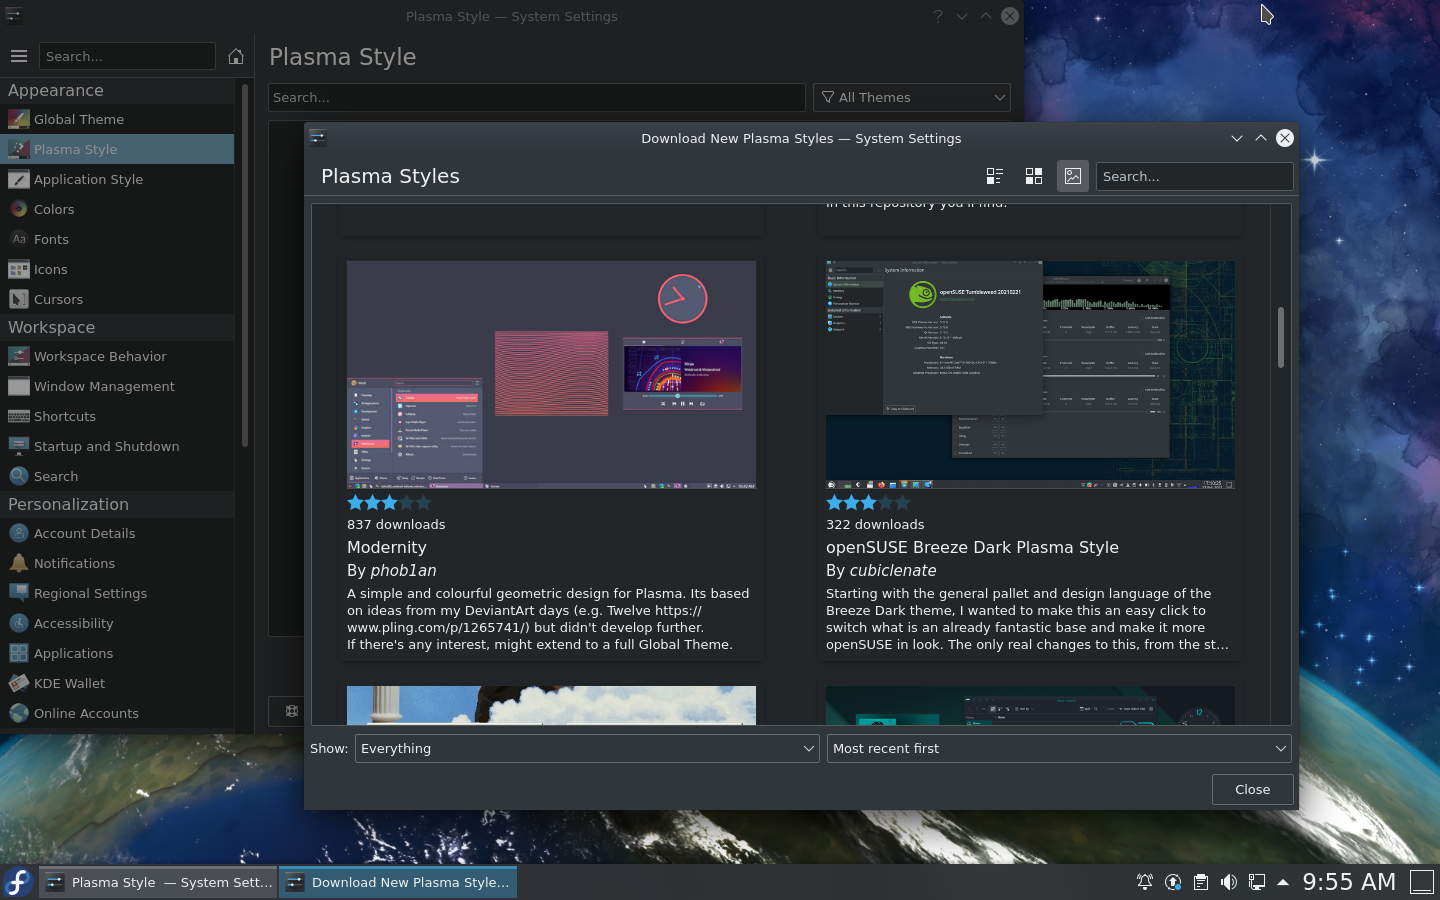Type in the Plasma Styles search field

[x=1194, y=176]
